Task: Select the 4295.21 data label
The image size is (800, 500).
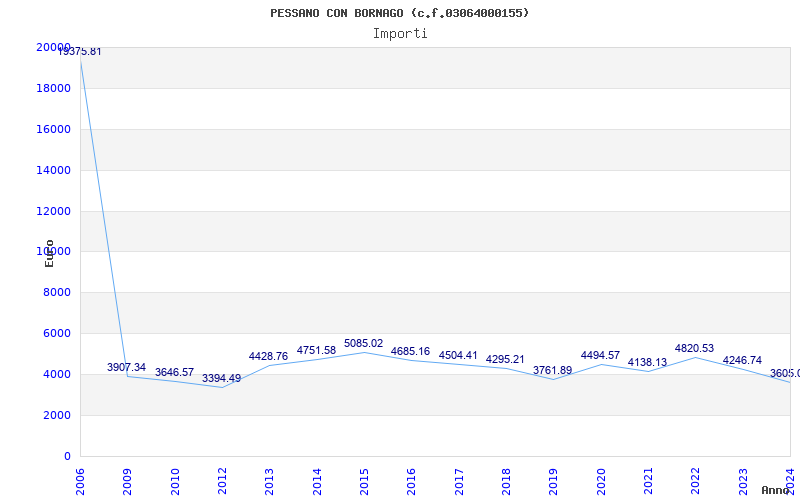Action: 505,360
